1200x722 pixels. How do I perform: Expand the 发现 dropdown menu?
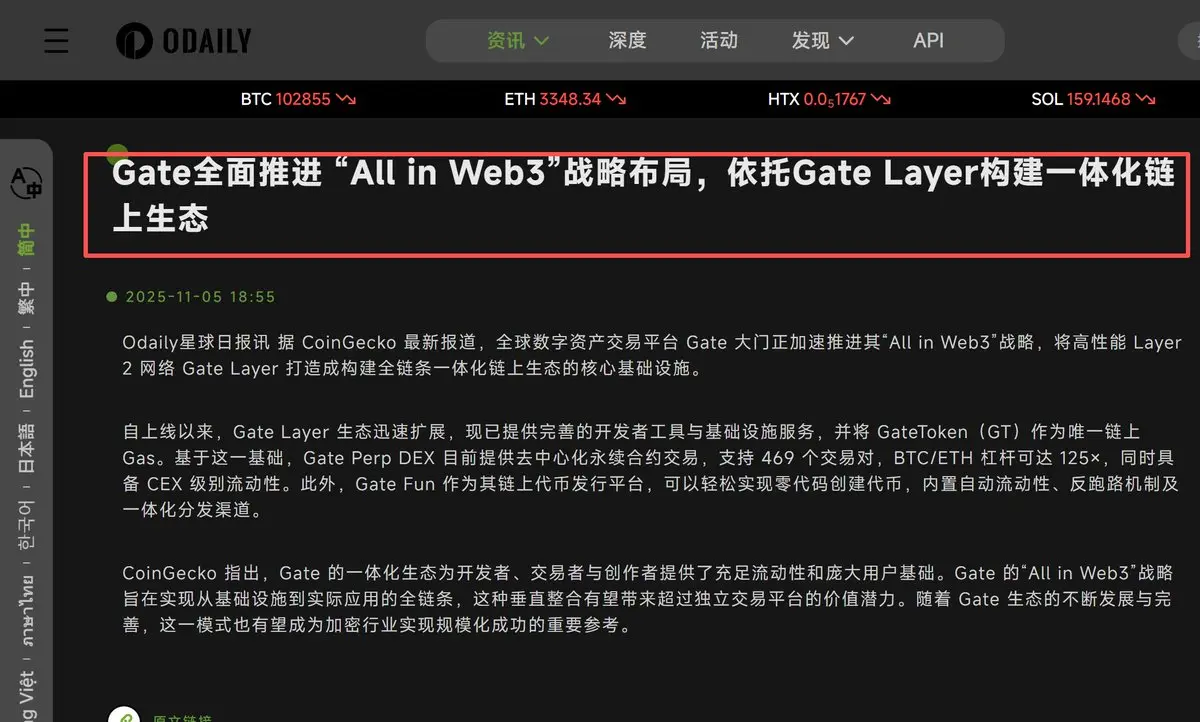coord(823,41)
